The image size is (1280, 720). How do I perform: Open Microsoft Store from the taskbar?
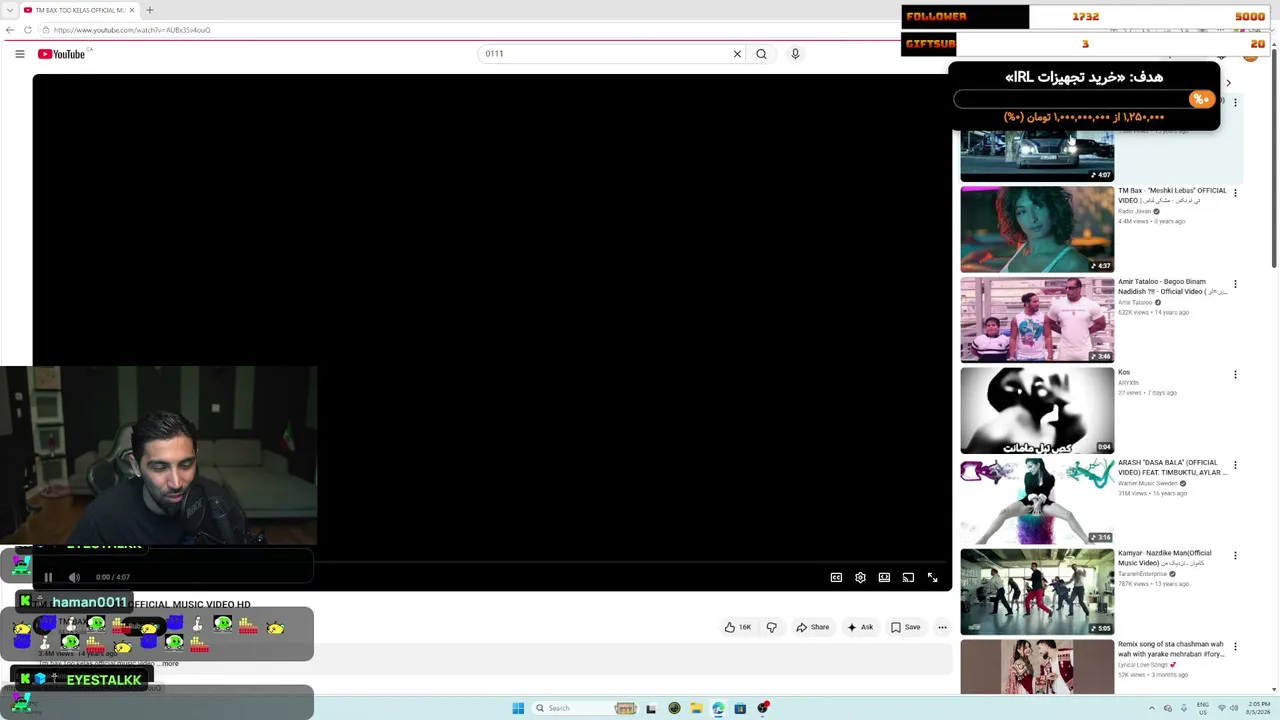pos(740,708)
